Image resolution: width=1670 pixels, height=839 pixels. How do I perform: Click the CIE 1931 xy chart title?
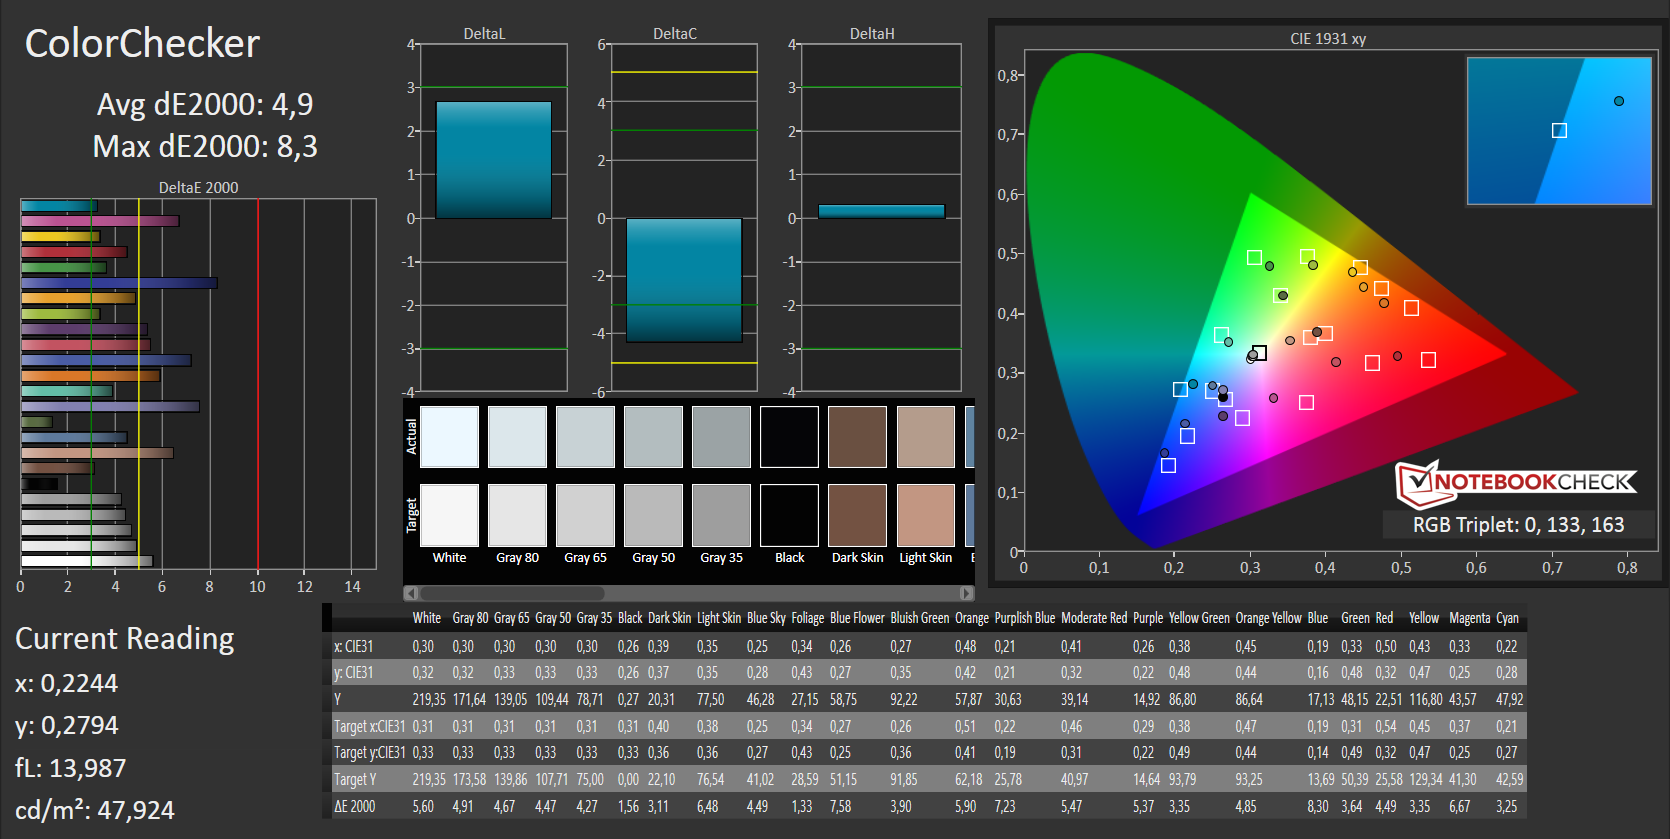(x=1328, y=39)
